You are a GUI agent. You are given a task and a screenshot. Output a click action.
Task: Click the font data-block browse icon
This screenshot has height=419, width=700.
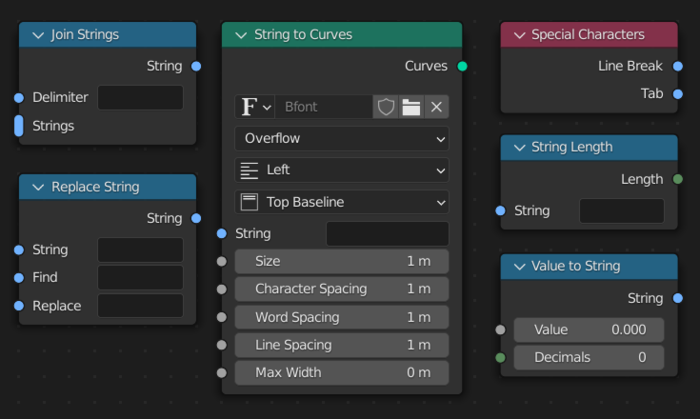tap(255, 107)
